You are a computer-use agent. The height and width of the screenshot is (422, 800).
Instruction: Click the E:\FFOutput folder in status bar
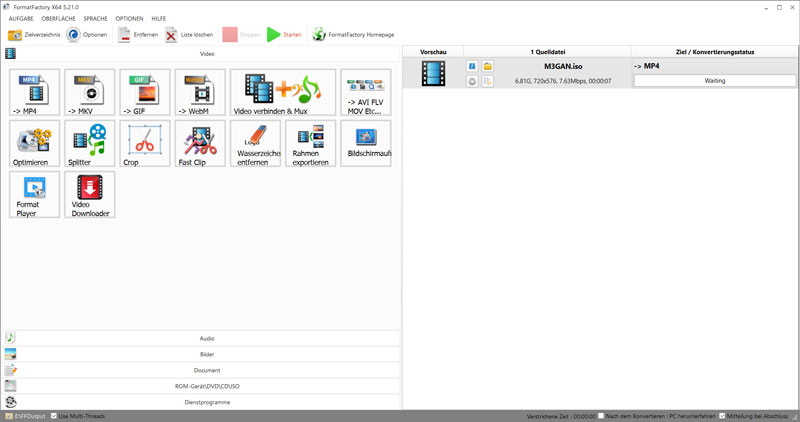click(26, 416)
